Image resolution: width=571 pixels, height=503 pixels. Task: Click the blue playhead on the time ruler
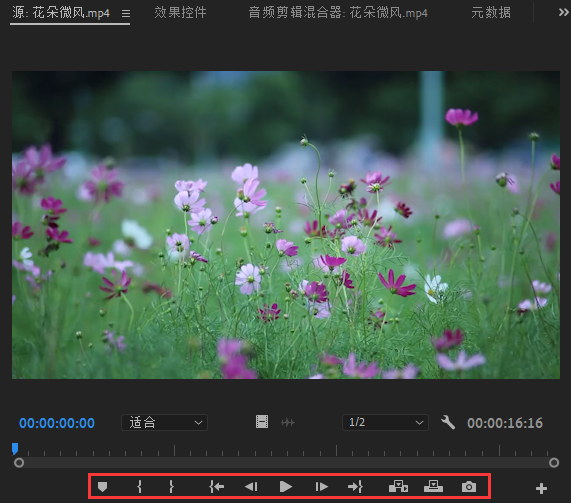tap(15, 449)
